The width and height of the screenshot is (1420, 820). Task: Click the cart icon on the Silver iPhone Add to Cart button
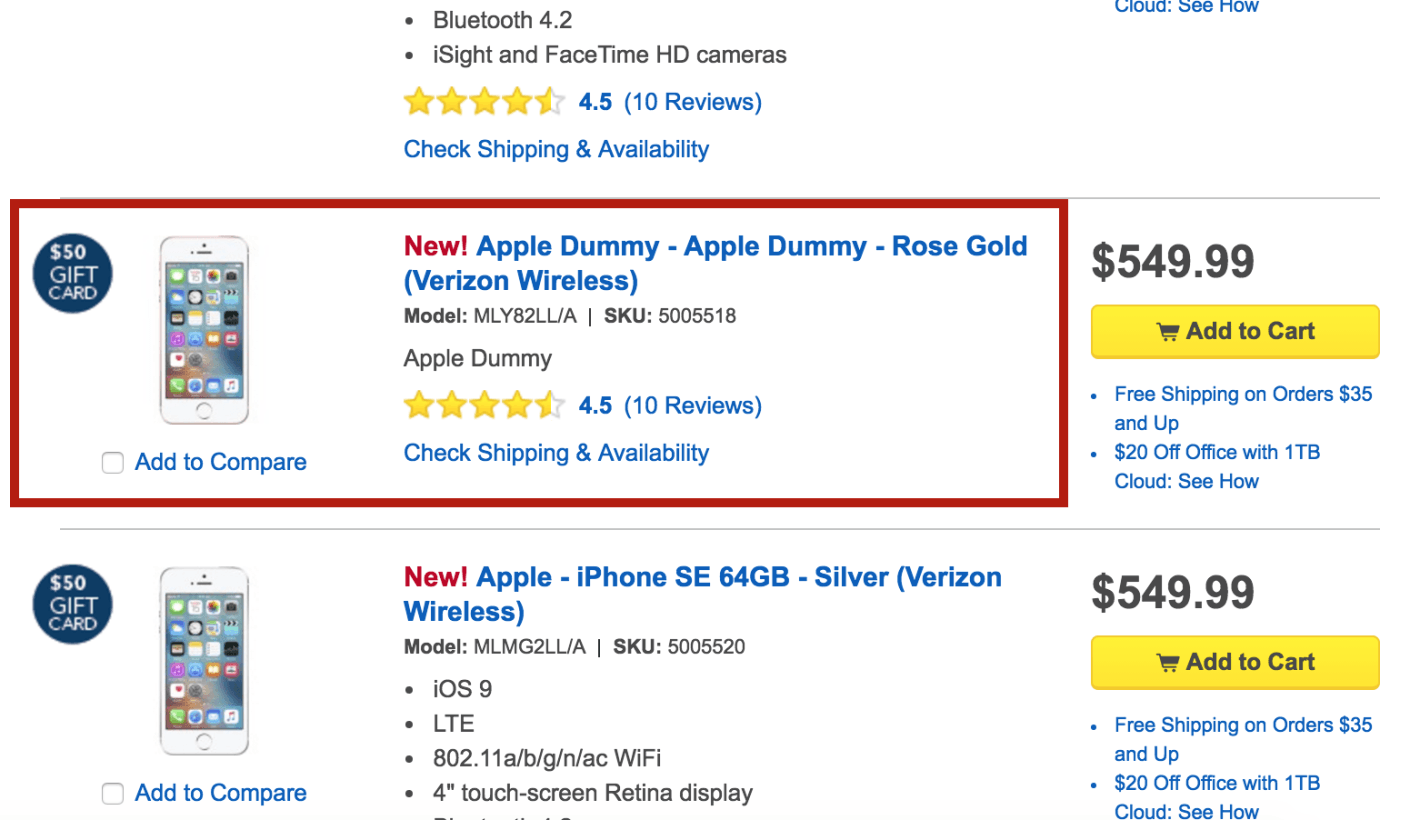point(1168,662)
